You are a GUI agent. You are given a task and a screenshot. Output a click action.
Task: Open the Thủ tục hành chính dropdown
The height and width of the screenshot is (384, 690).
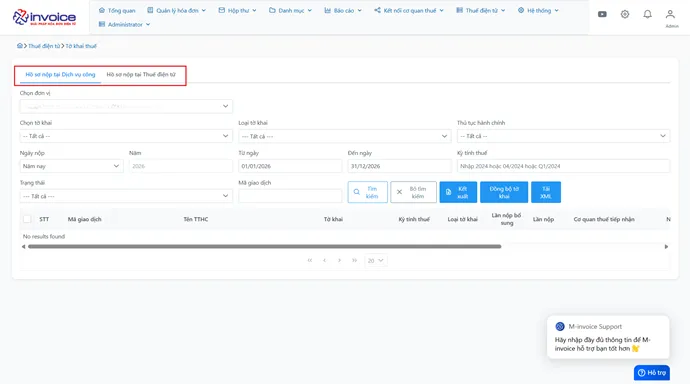tap(563, 136)
